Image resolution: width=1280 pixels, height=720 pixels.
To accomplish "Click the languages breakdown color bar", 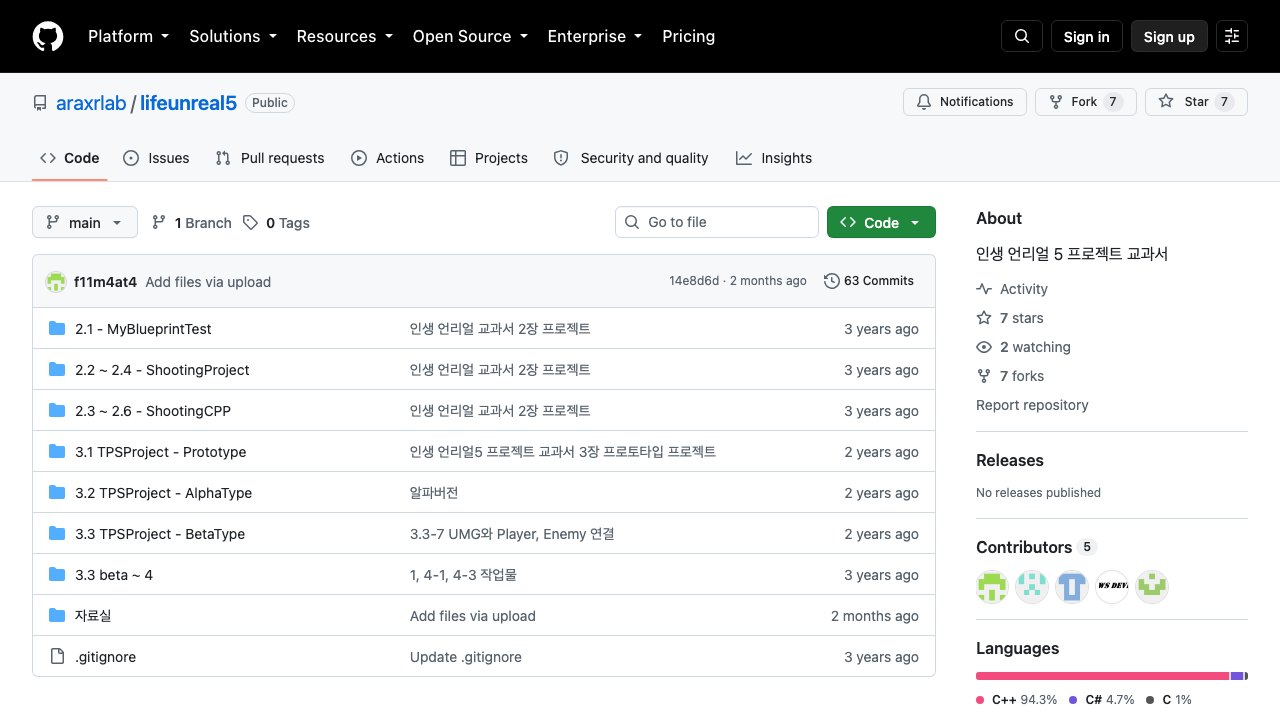I will pos(1112,676).
